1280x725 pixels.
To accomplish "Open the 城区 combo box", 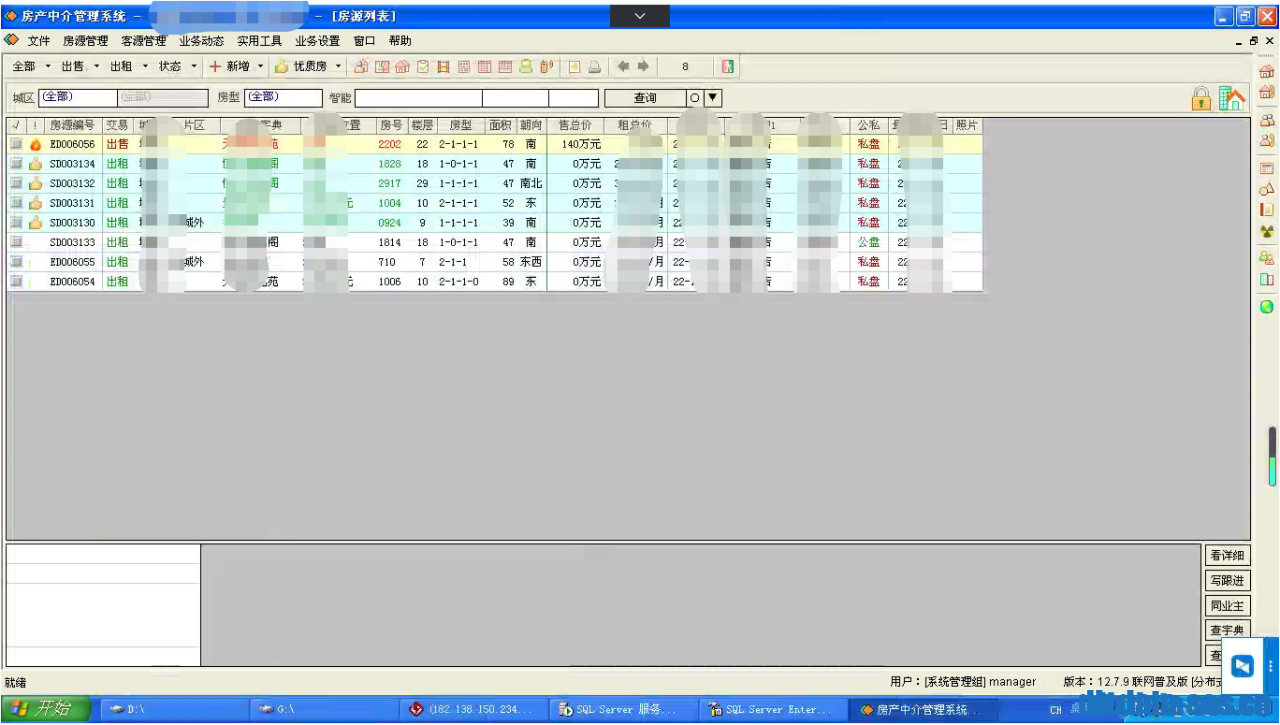I will pyautogui.click(x=77, y=97).
